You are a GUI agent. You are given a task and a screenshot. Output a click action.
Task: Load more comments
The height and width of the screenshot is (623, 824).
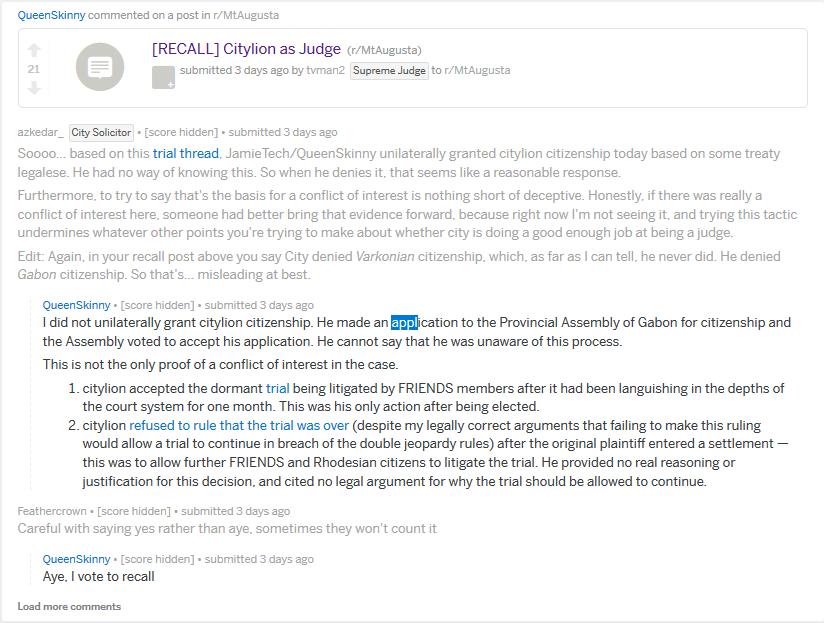69,607
